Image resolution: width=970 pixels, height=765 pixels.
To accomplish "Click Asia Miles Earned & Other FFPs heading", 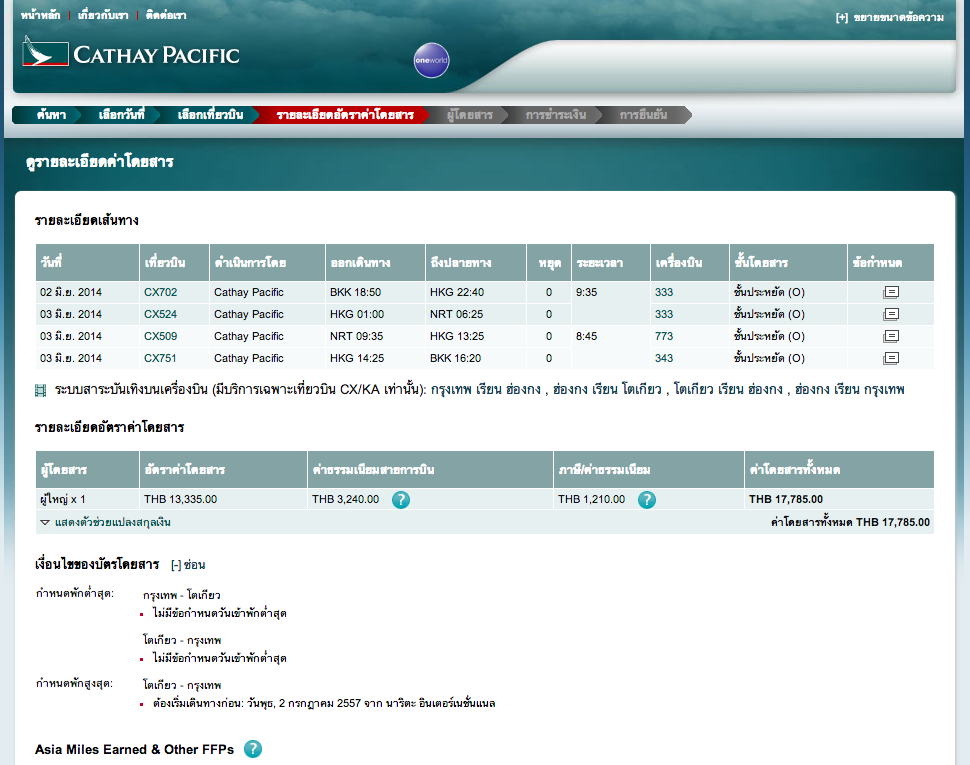I will (134, 750).
